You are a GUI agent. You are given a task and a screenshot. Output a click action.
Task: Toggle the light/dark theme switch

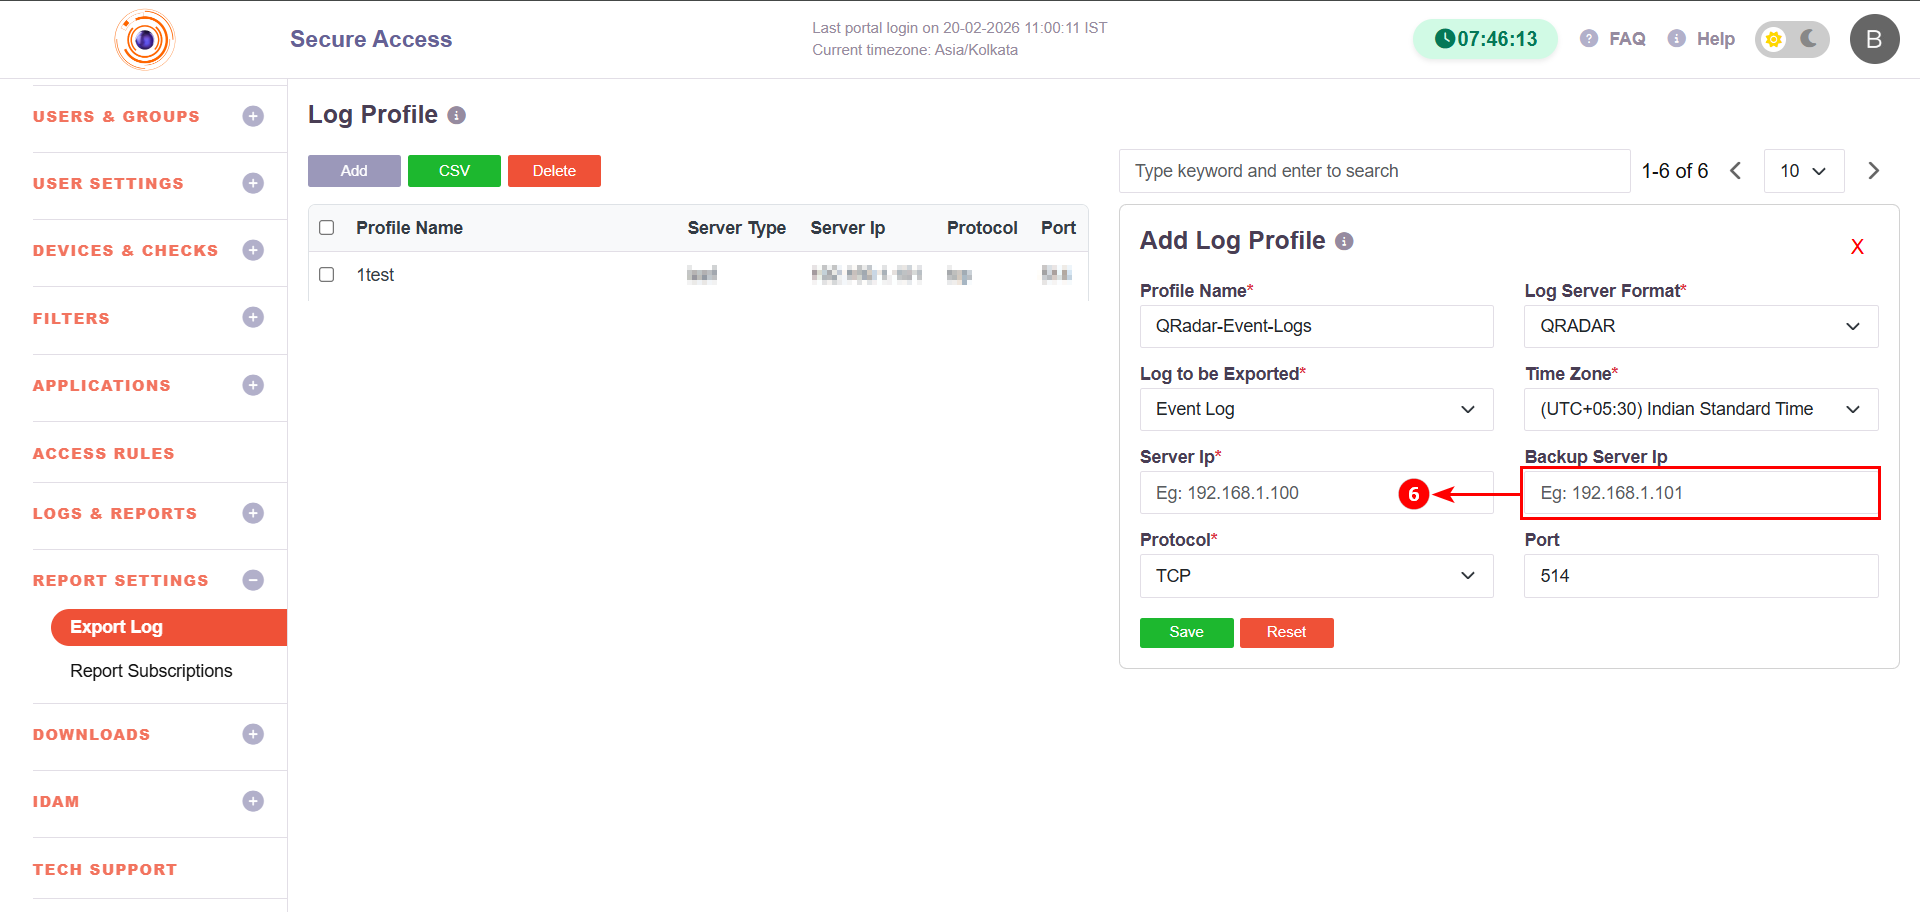[x=1792, y=40]
